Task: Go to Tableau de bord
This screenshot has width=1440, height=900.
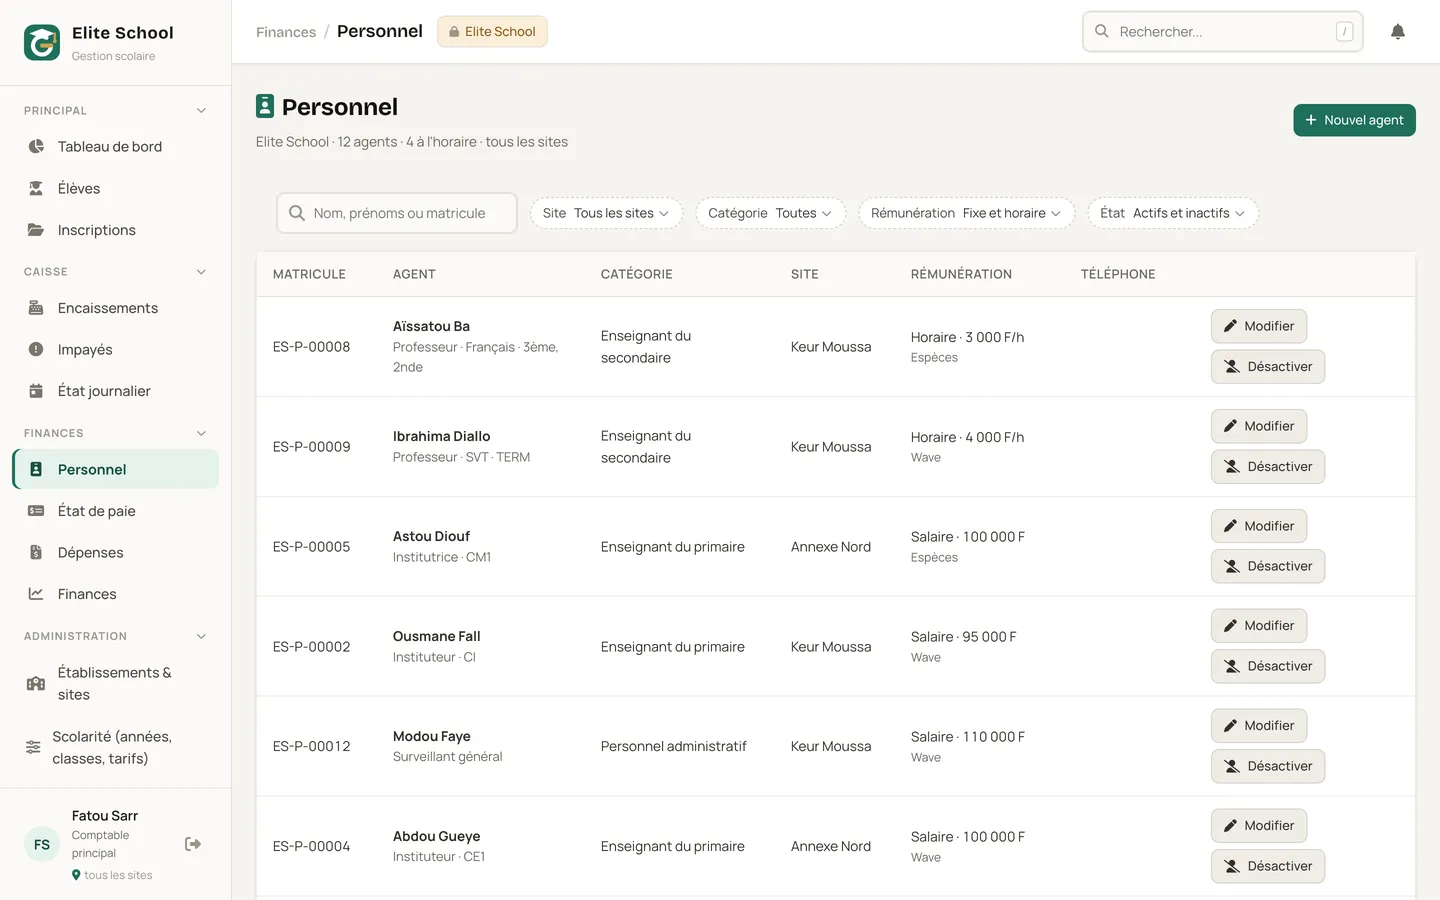Action: 116,146
